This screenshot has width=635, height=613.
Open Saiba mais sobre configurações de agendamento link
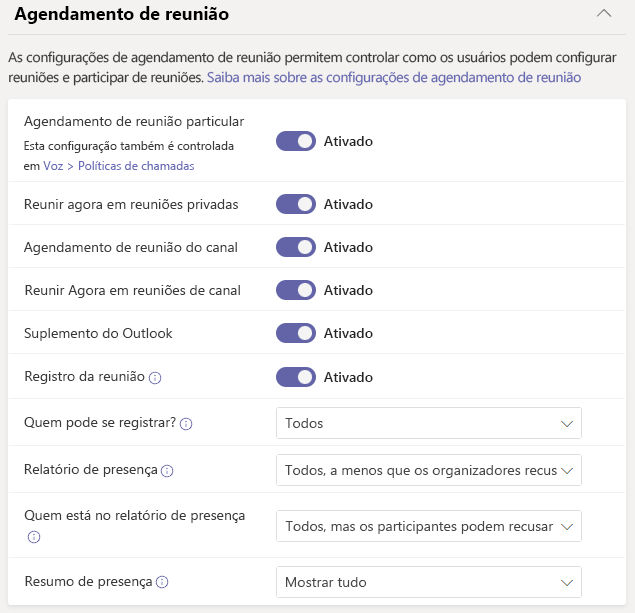(x=394, y=76)
